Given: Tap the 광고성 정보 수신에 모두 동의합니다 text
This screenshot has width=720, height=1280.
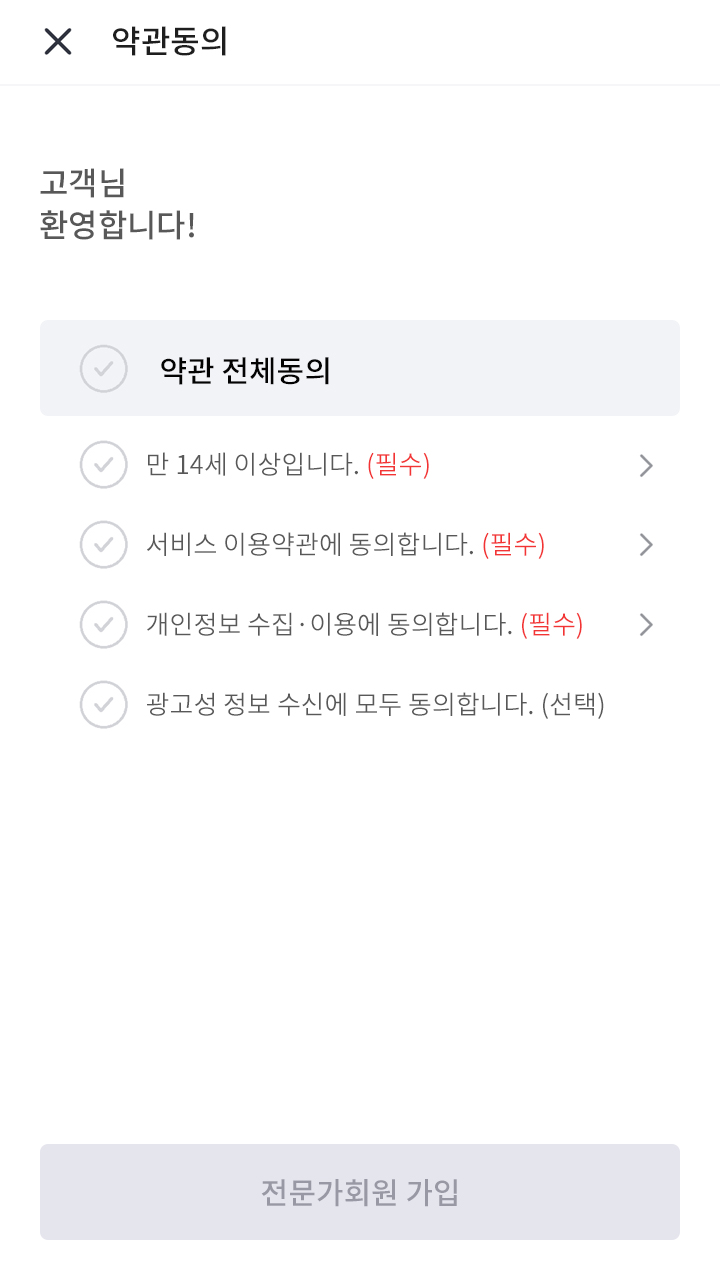Looking at the screenshot, I should coord(340,705).
